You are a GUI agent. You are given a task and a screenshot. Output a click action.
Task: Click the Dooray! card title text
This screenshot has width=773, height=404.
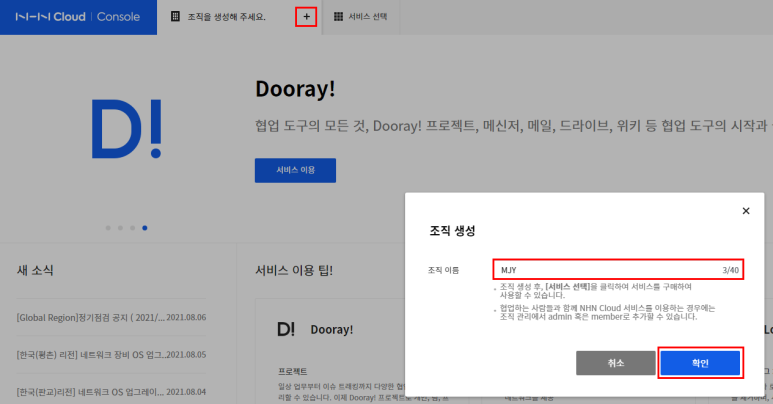pos(332,330)
